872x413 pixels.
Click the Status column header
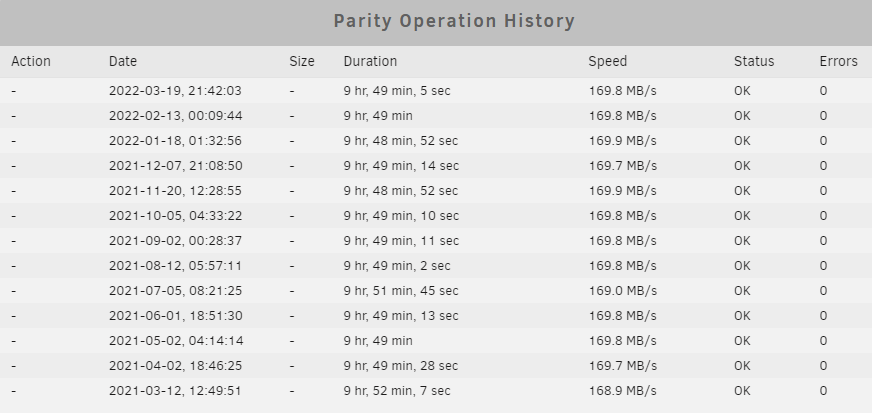pos(754,61)
